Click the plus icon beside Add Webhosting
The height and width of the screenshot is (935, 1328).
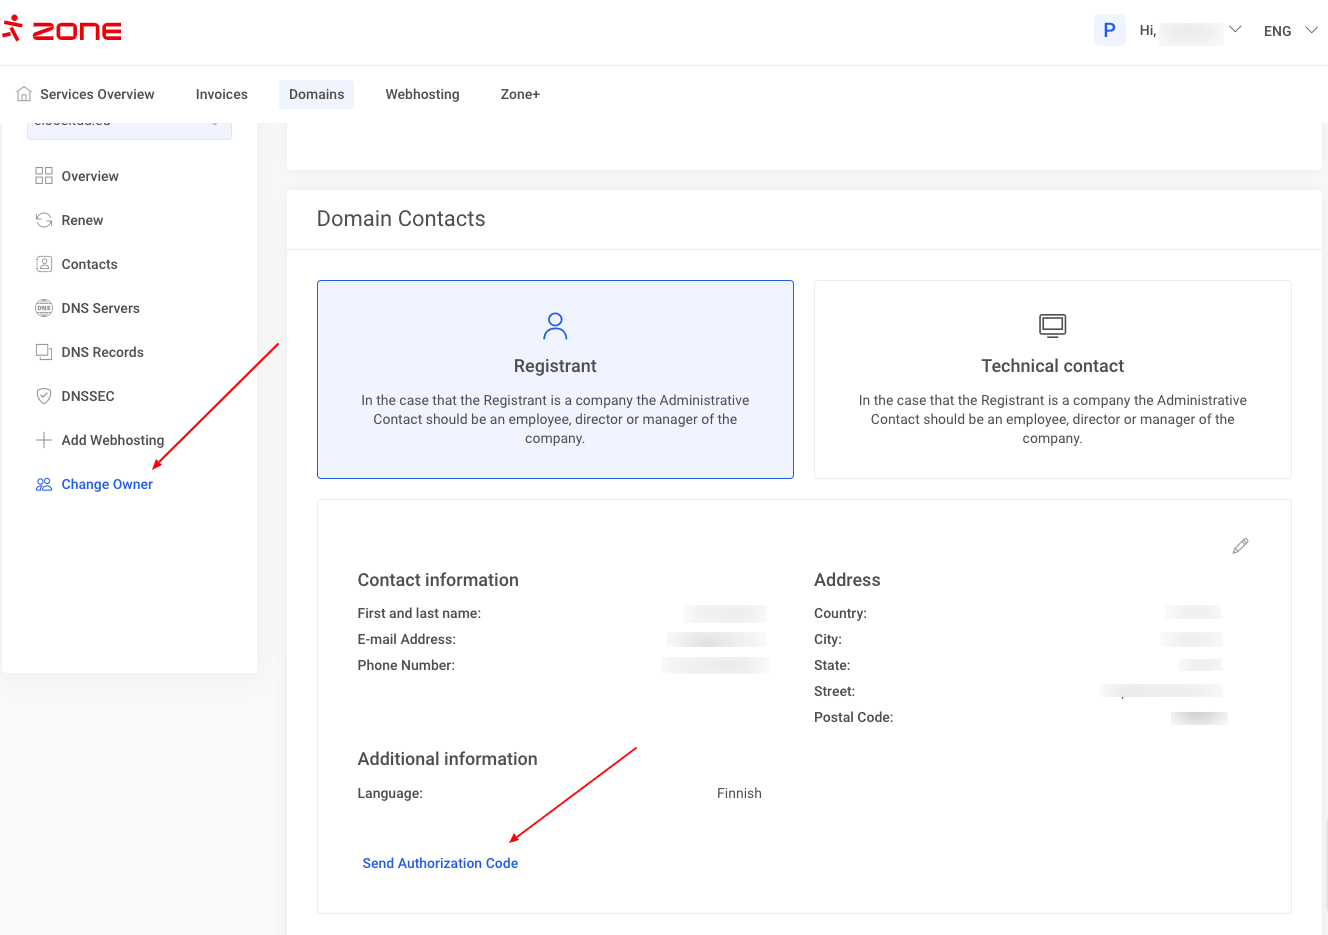44,440
